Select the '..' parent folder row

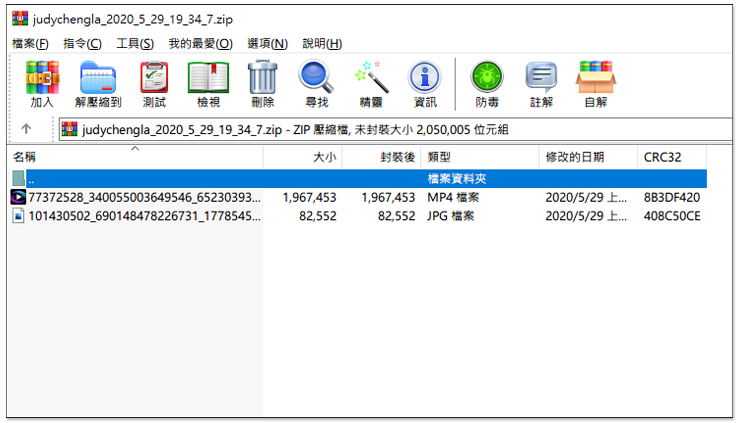[x=358, y=179]
